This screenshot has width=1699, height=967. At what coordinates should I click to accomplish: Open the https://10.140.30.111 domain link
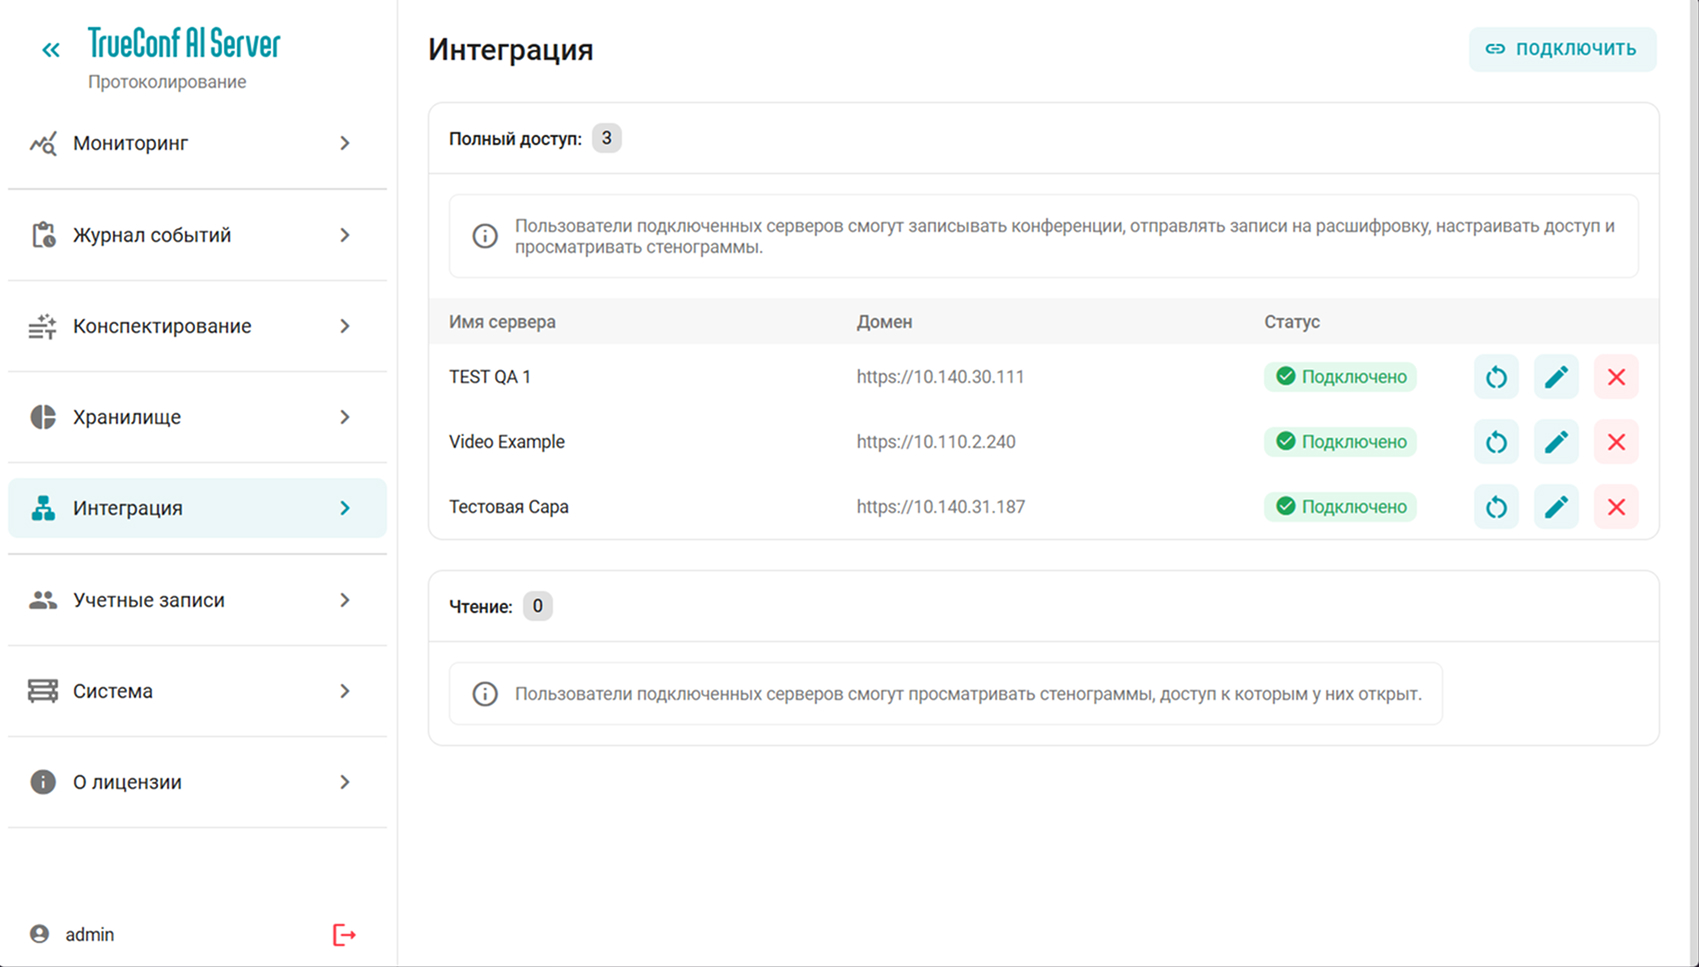pos(940,377)
